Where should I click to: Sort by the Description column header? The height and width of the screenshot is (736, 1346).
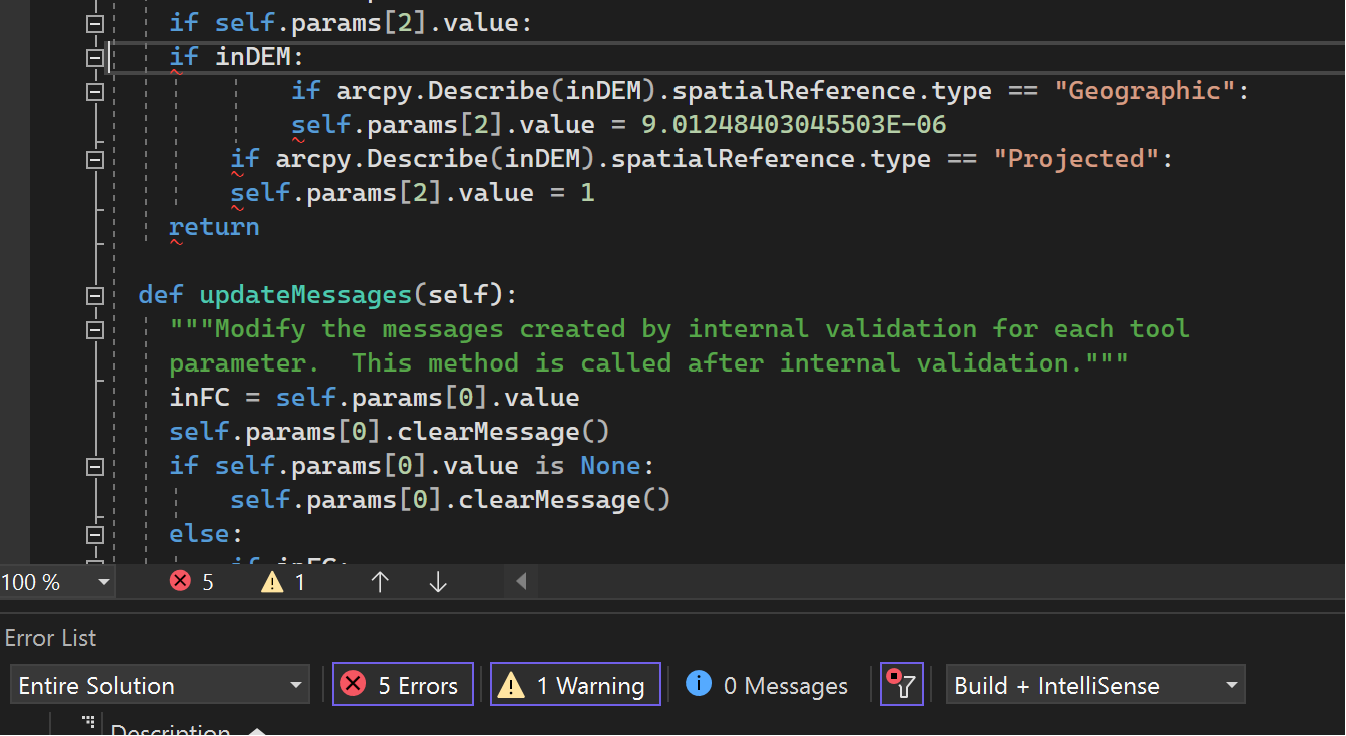pyautogui.click(x=170, y=730)
